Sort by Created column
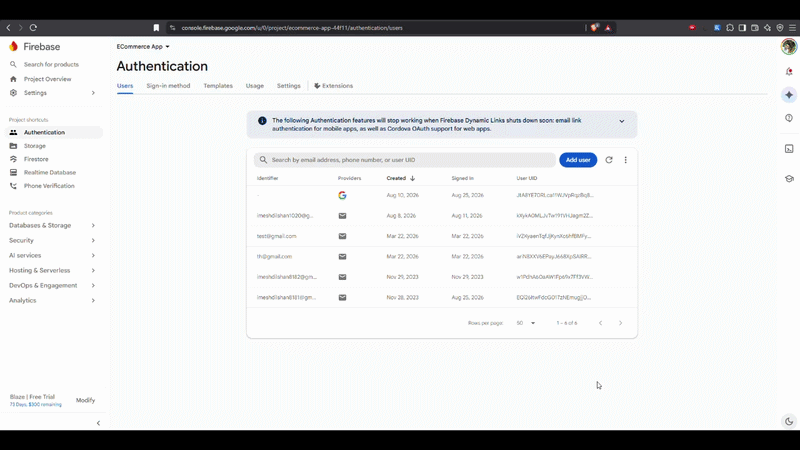 click(401, 178)
